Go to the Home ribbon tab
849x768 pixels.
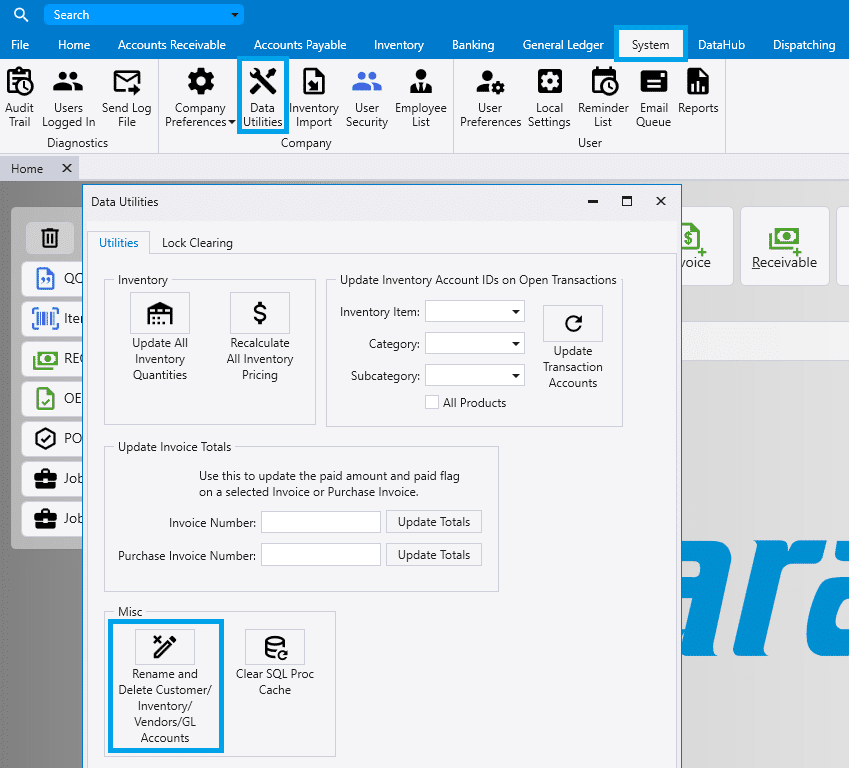pyautogui.click(x=74, y=45)
